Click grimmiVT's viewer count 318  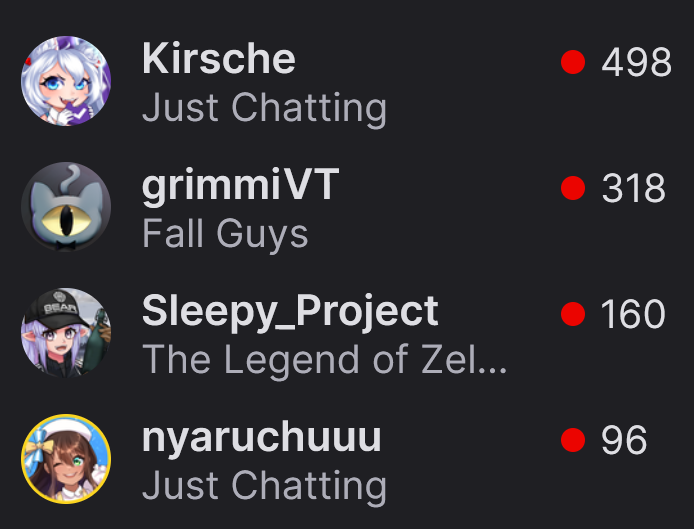click(x=633, y=189)
